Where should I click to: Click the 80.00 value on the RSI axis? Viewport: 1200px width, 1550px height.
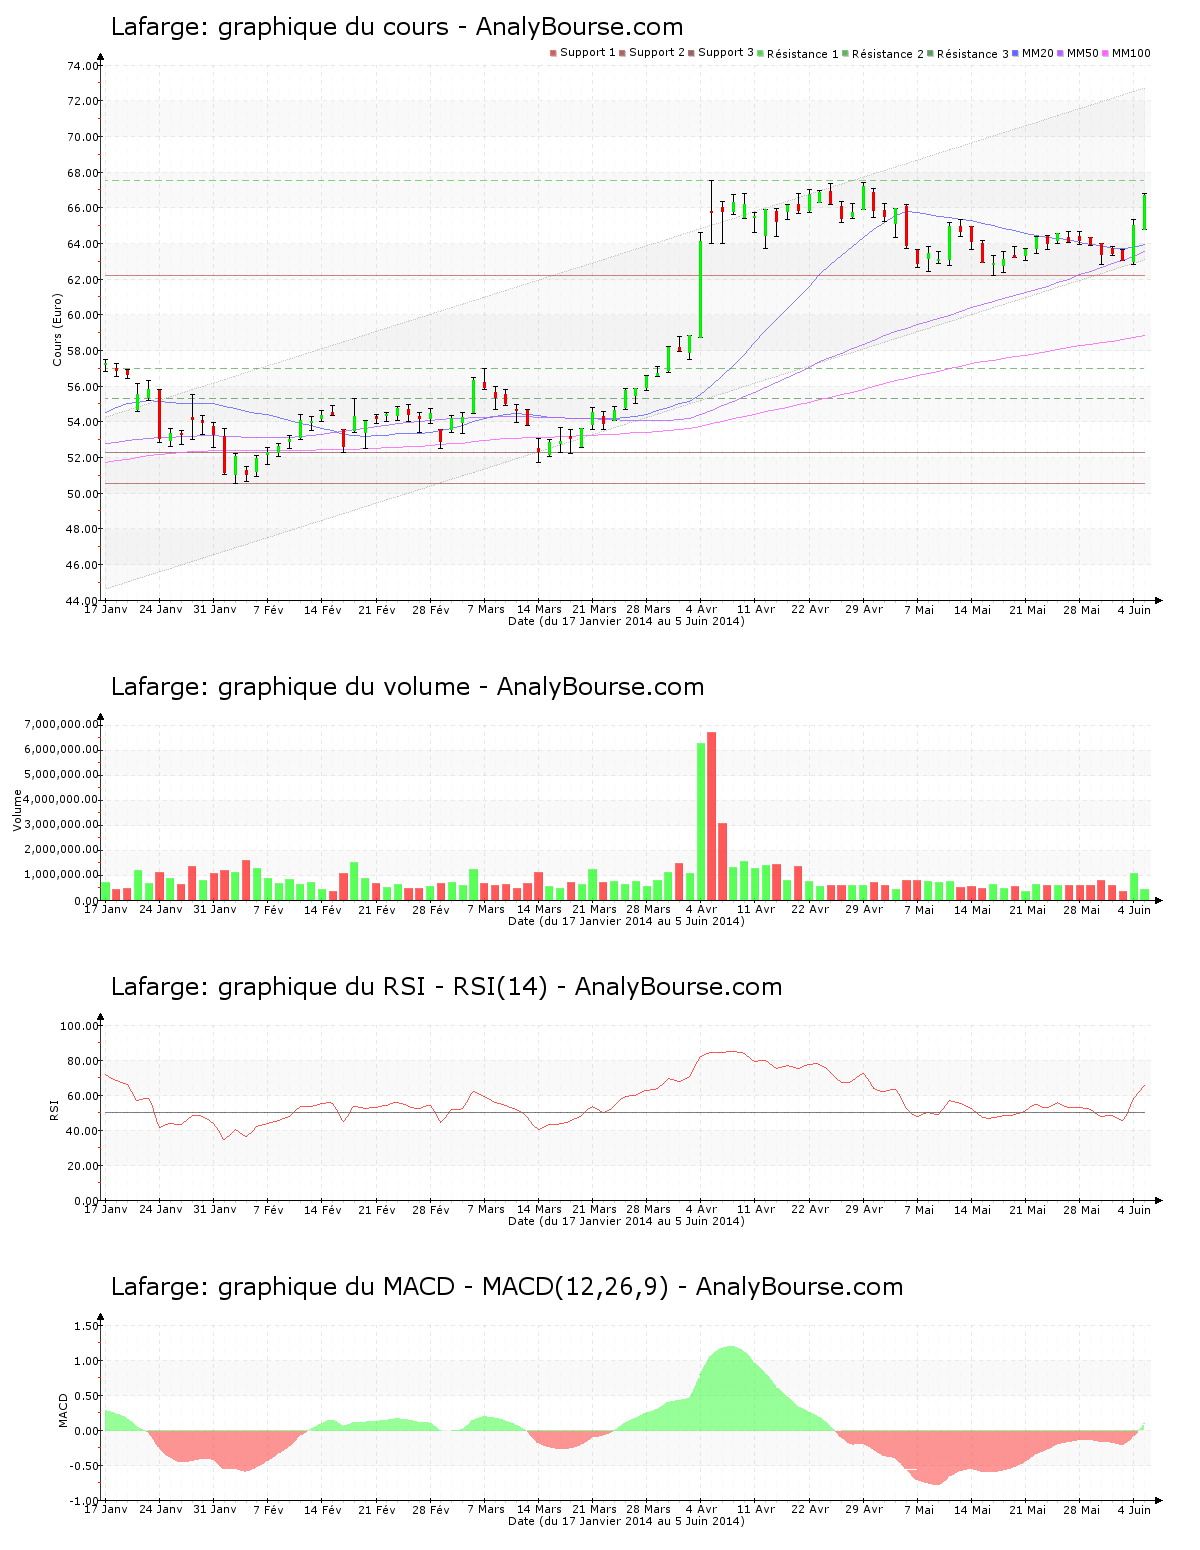click(83, 1061)
